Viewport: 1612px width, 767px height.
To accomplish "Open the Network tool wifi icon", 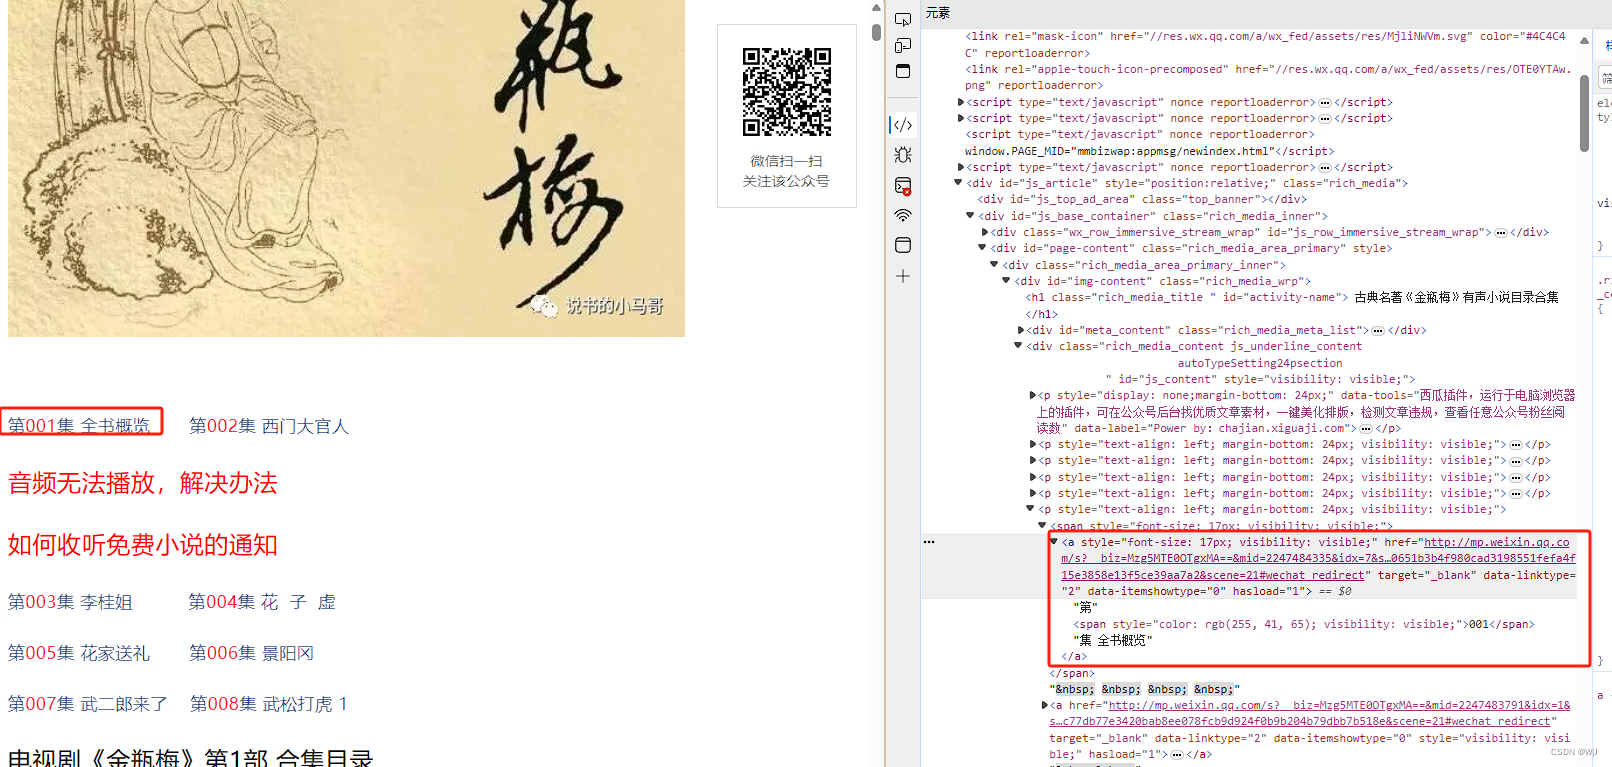I will pos(903,215).
